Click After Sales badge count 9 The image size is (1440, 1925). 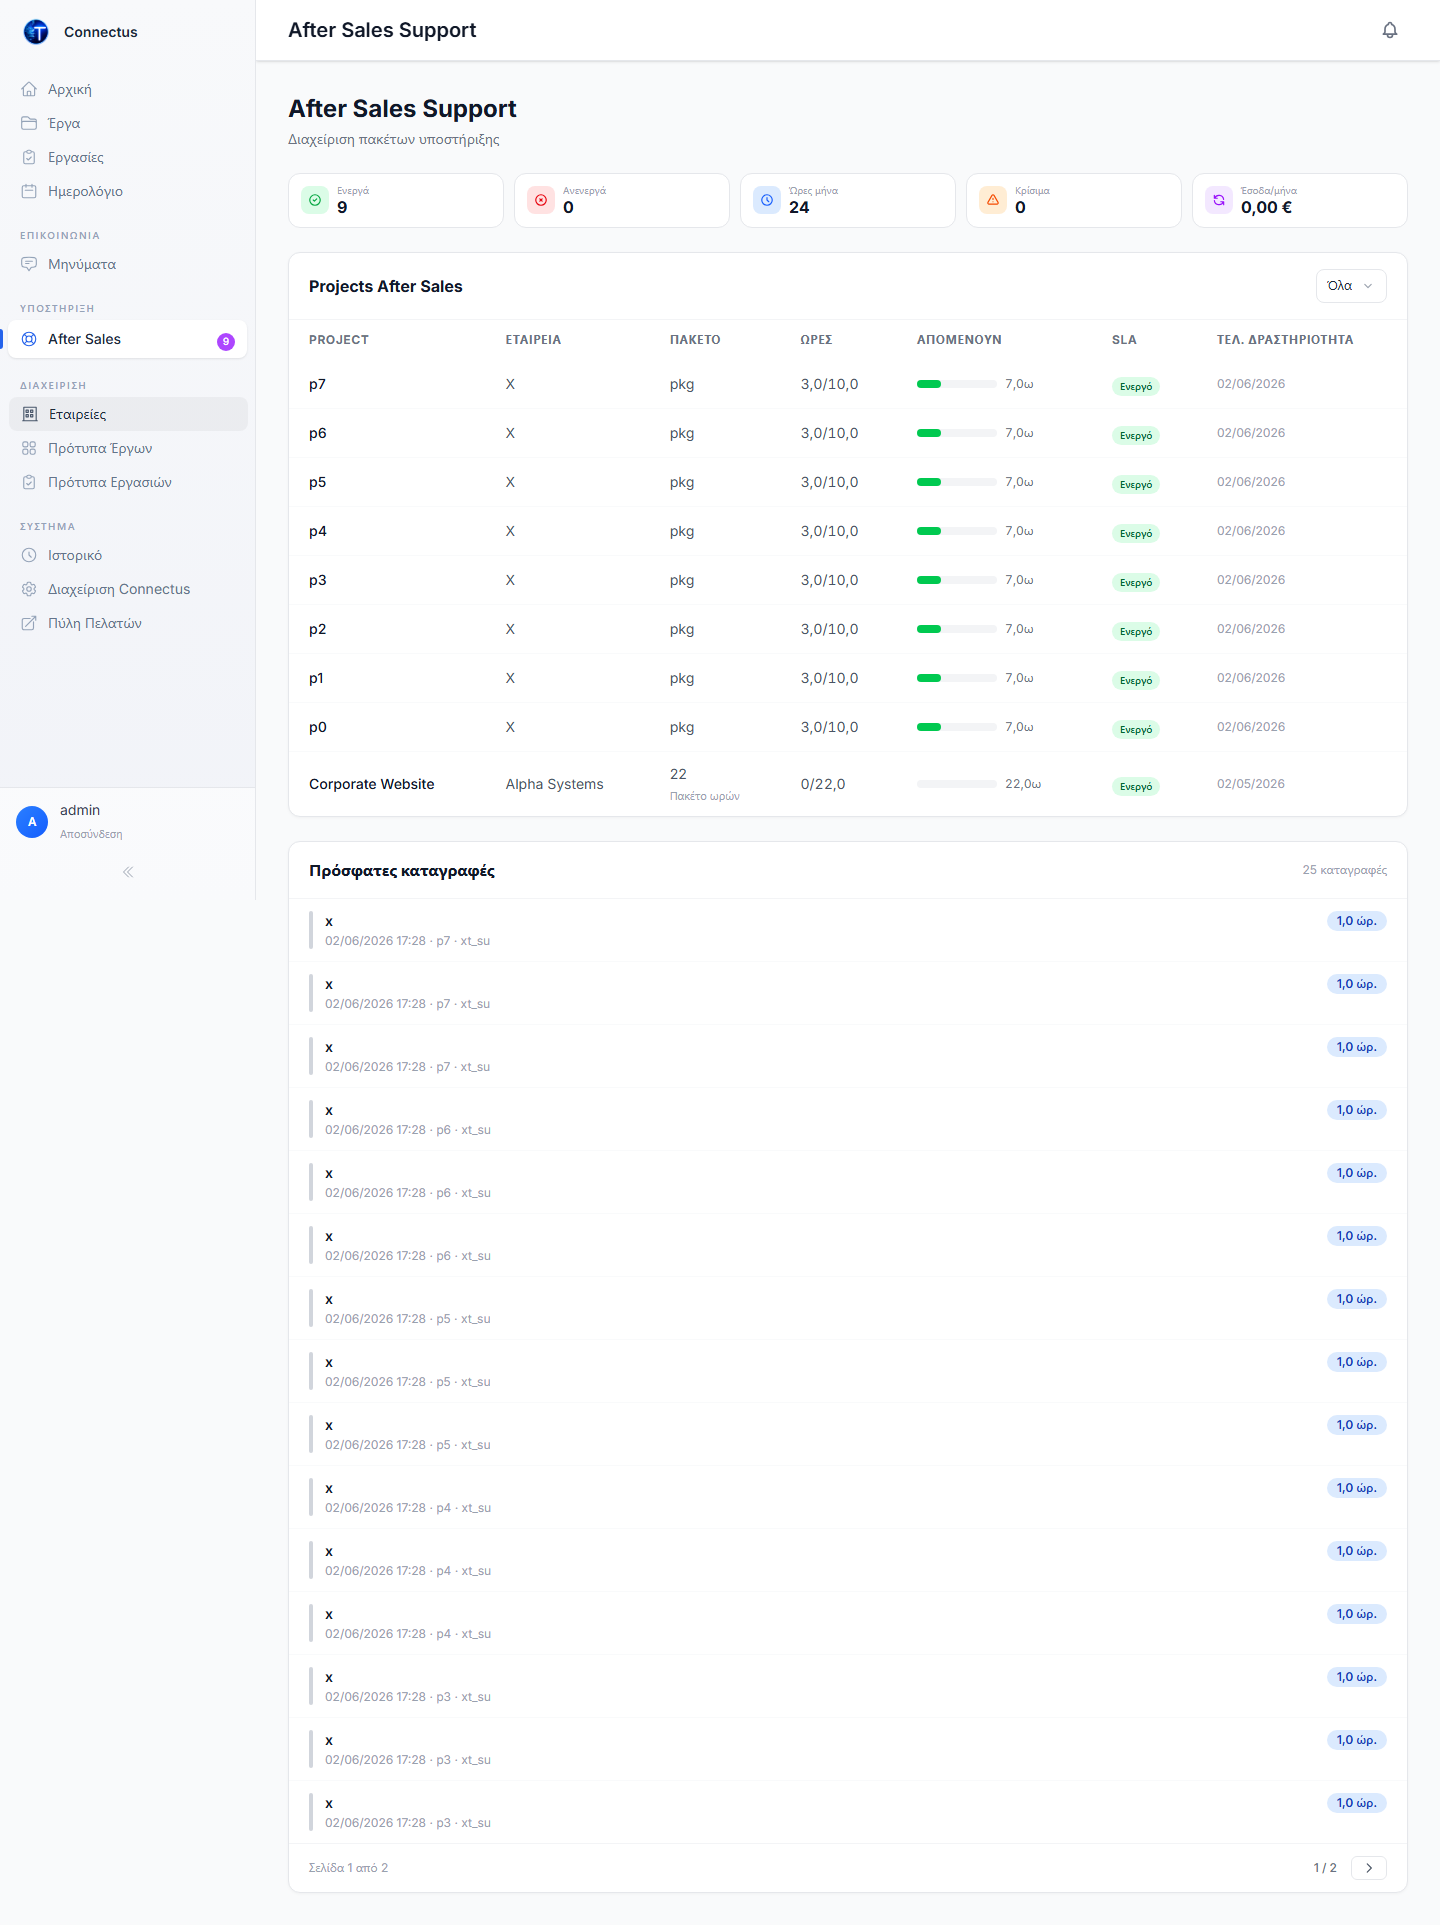click(226, 342)
